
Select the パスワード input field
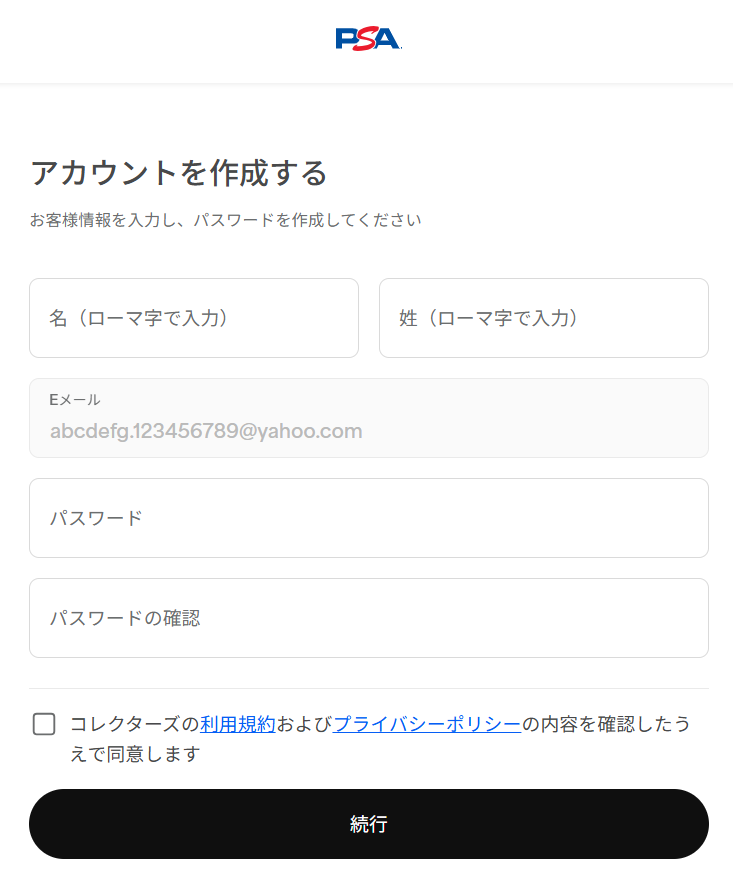coord(368,518)
